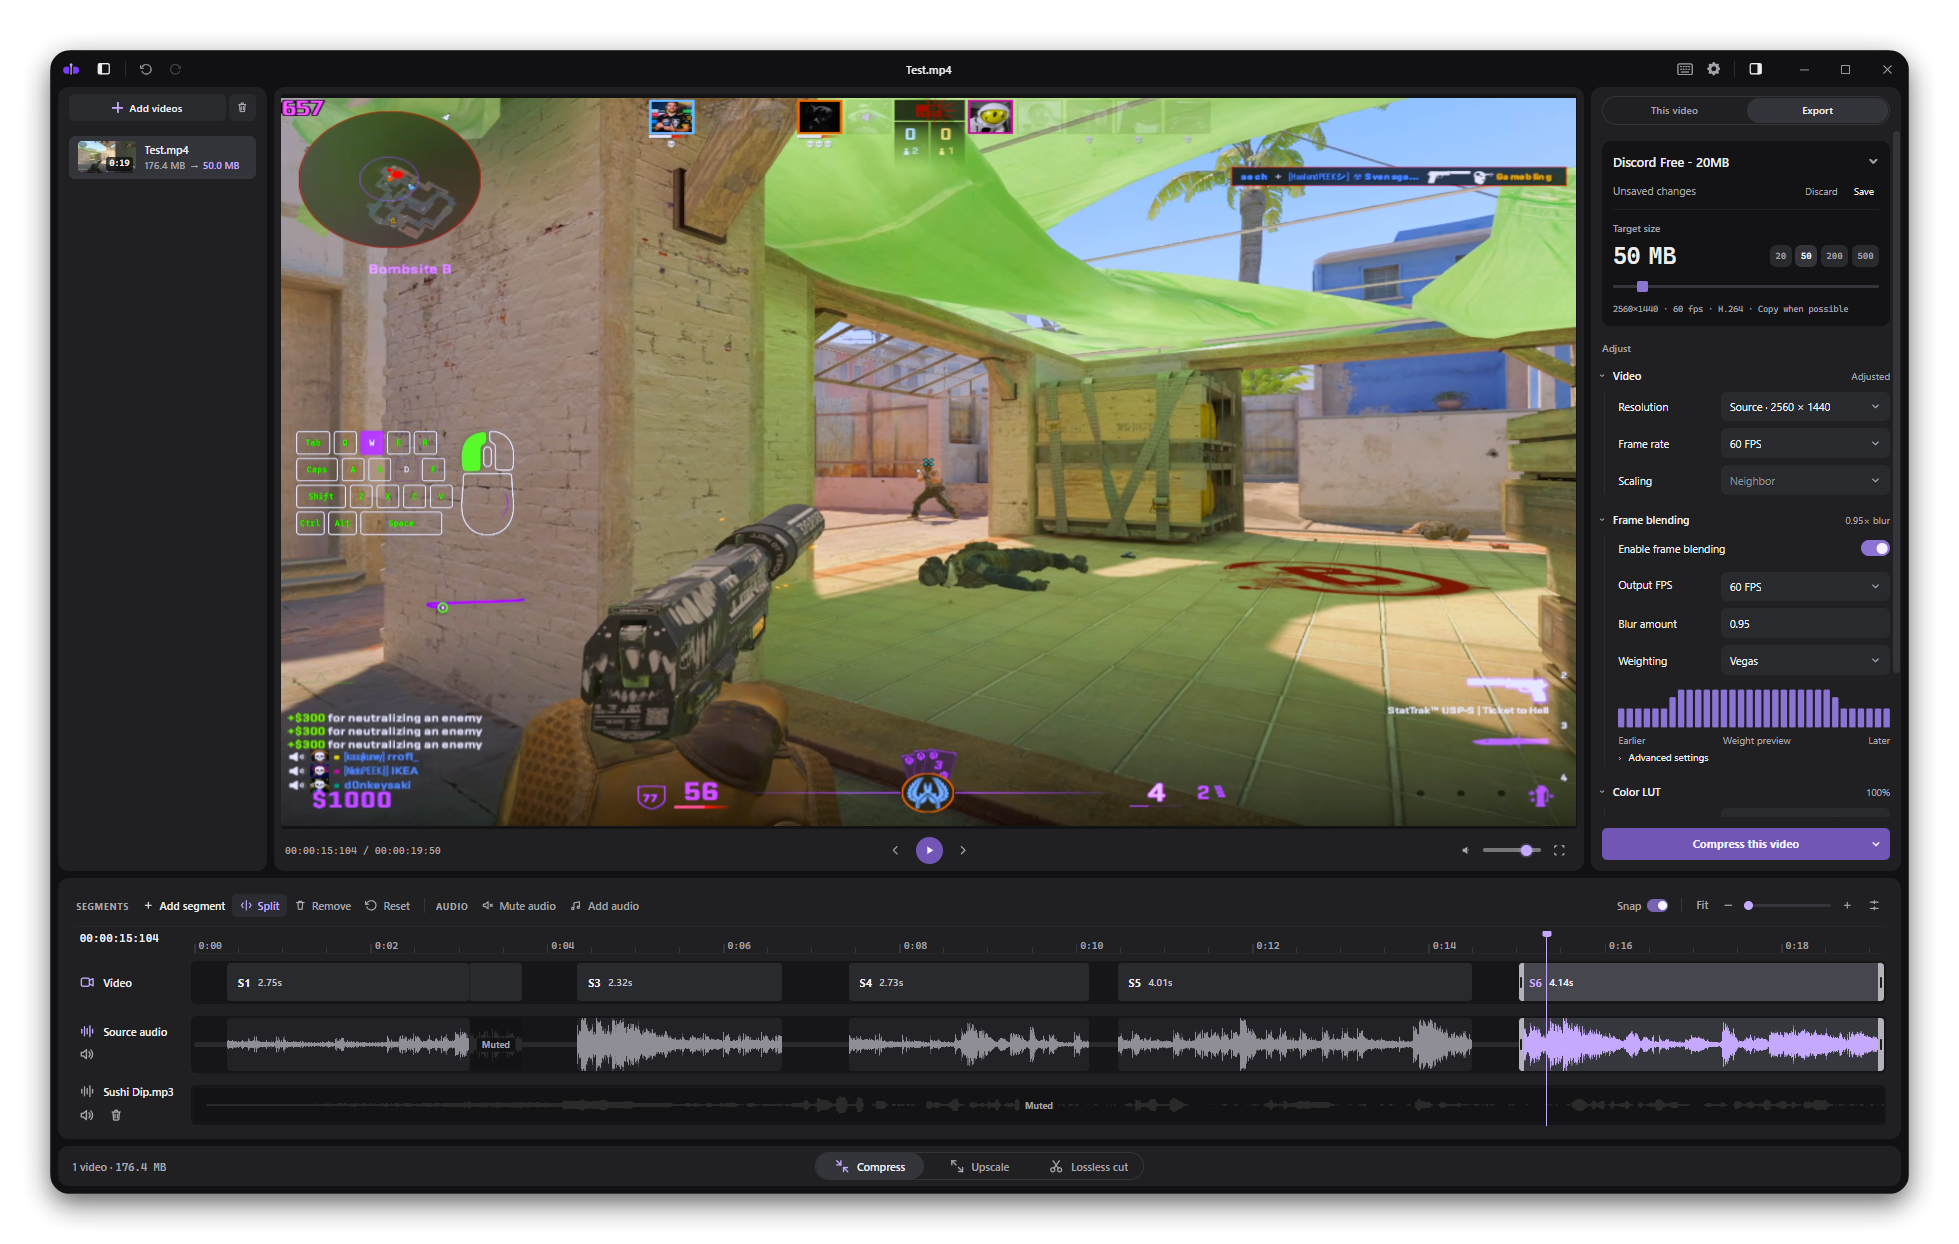The width and height of the screenshot is (1959, 1244).
Task: Open the Compress this video options arrow
Action: point(1876,844)
